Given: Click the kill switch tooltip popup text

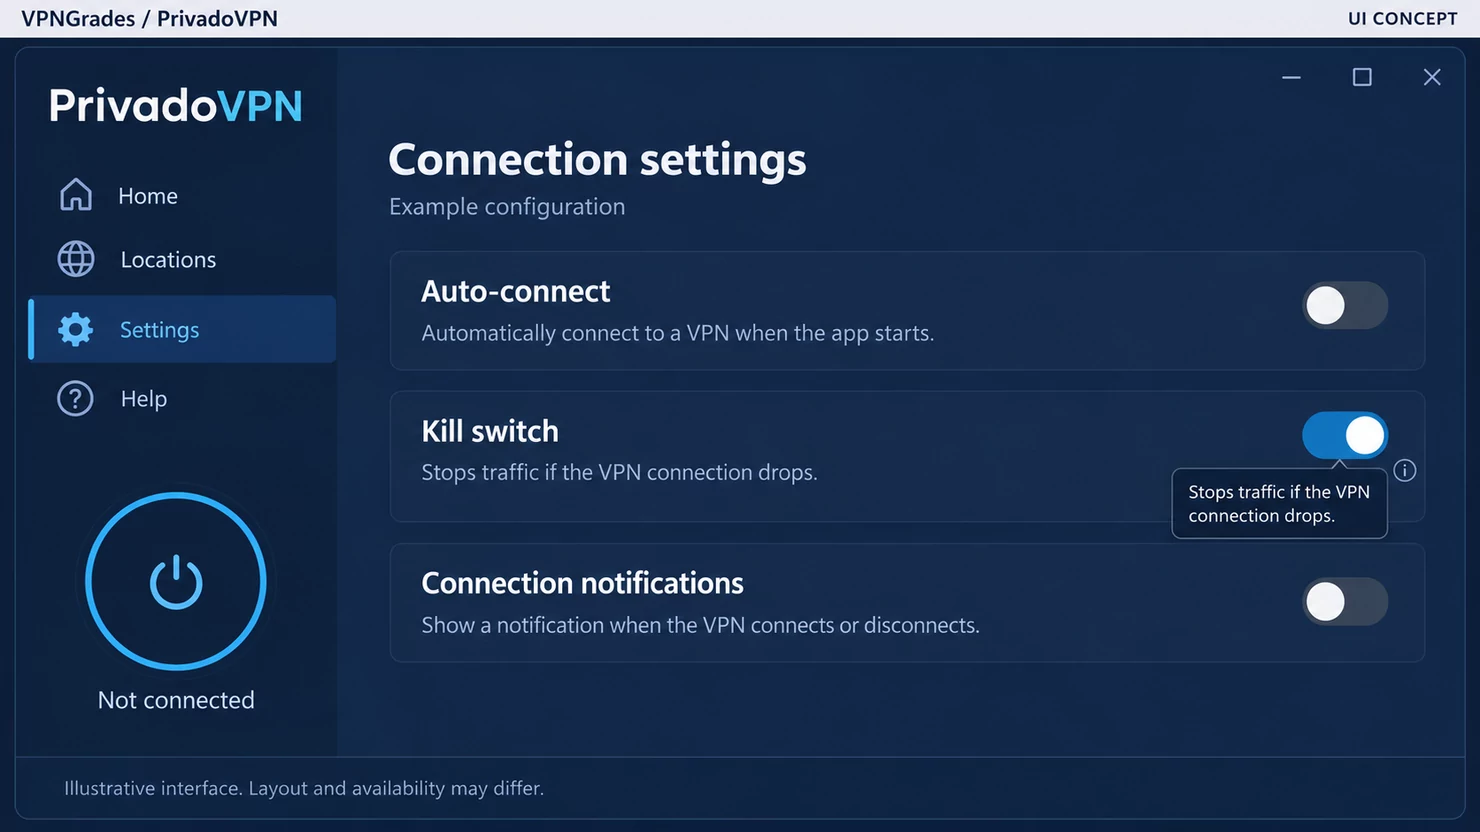Looking at the screenshot, I should pyautogui.click(x=1279, y=504).
